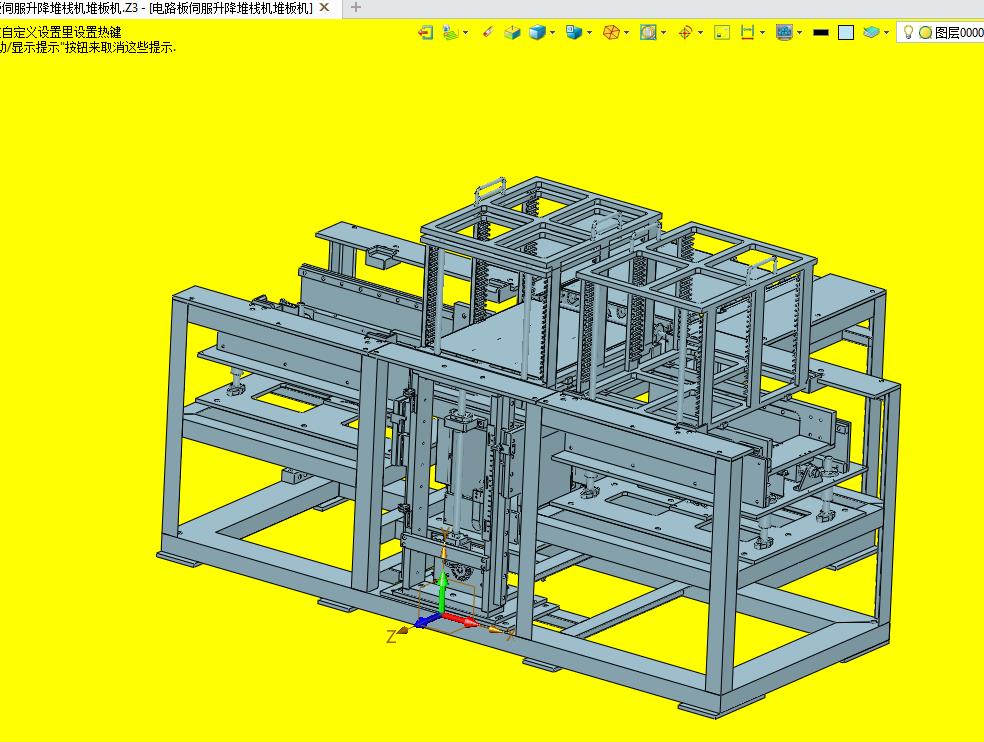Open the datum display dropdown arrow
984x742 pixels.
(466, 33)
